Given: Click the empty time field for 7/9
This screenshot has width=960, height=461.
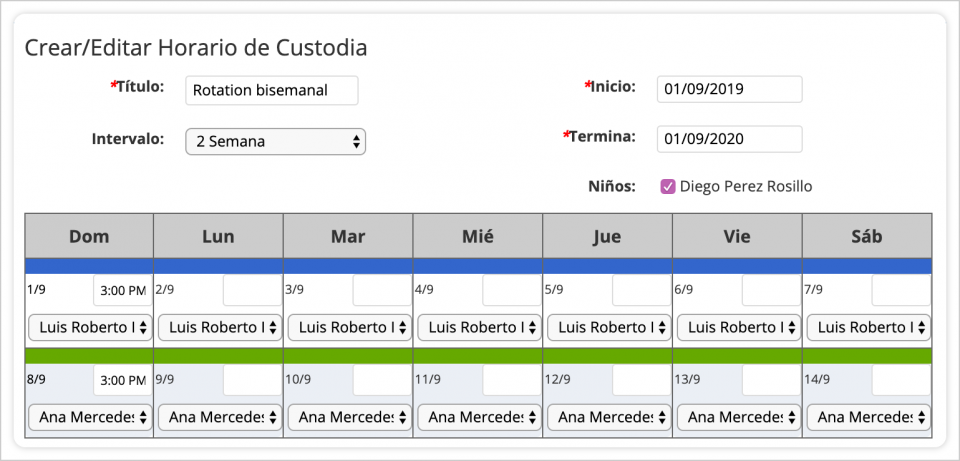Looking at the screenshot, I should pos(901,291).
